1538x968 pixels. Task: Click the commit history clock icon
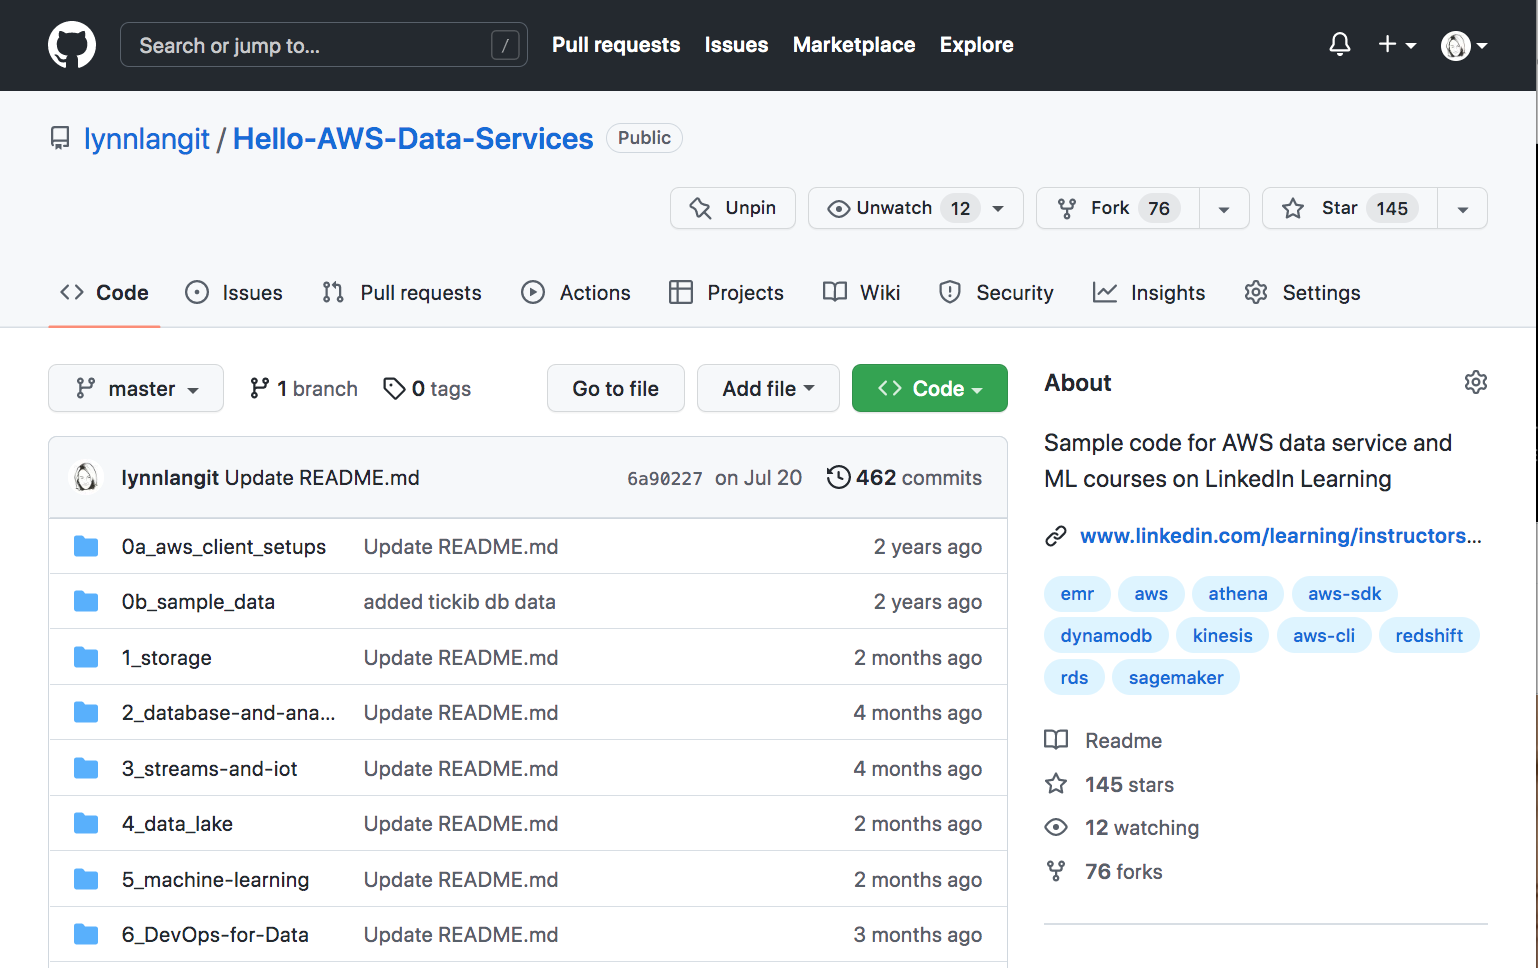pos(838,477)
